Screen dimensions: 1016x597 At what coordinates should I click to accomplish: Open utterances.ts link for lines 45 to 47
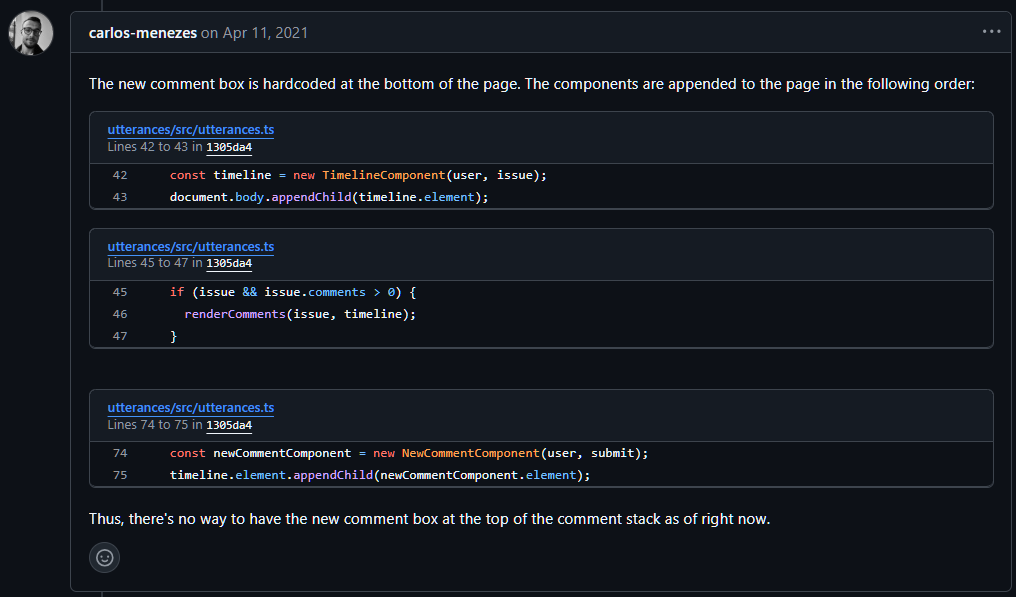point(190,247)
